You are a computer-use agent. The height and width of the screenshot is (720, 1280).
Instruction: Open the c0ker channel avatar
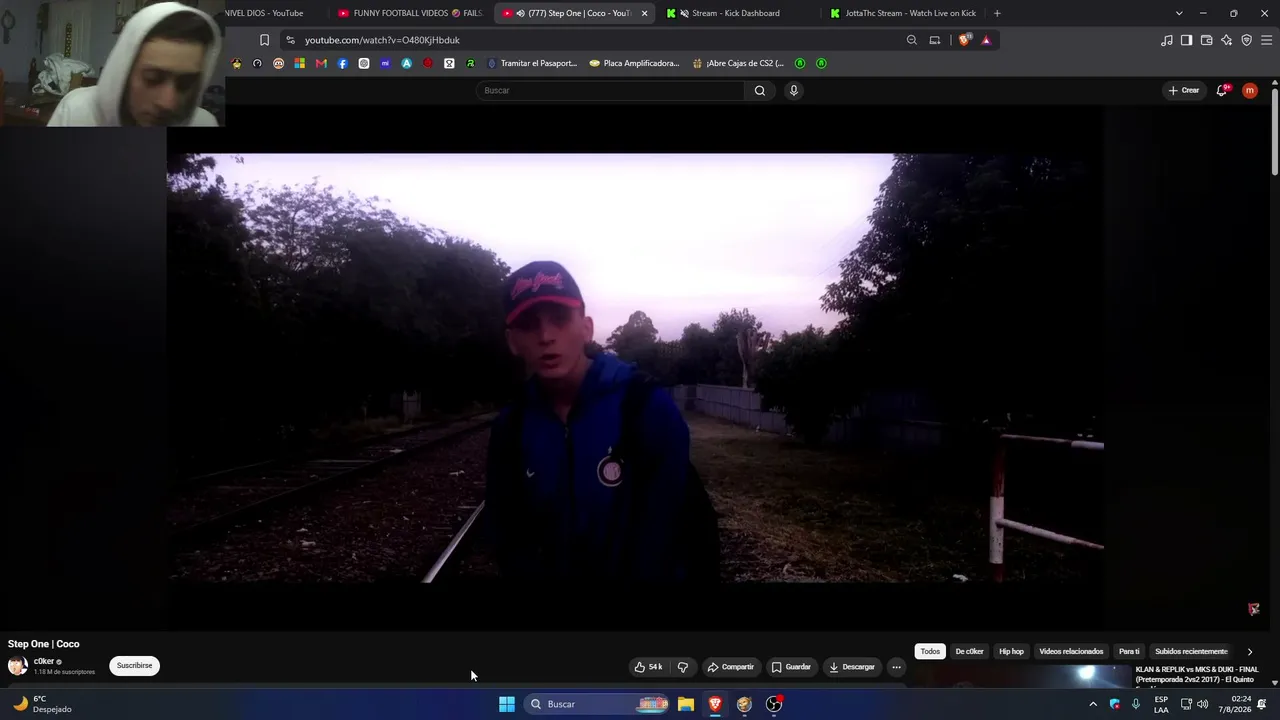click(x=18, y=666)
